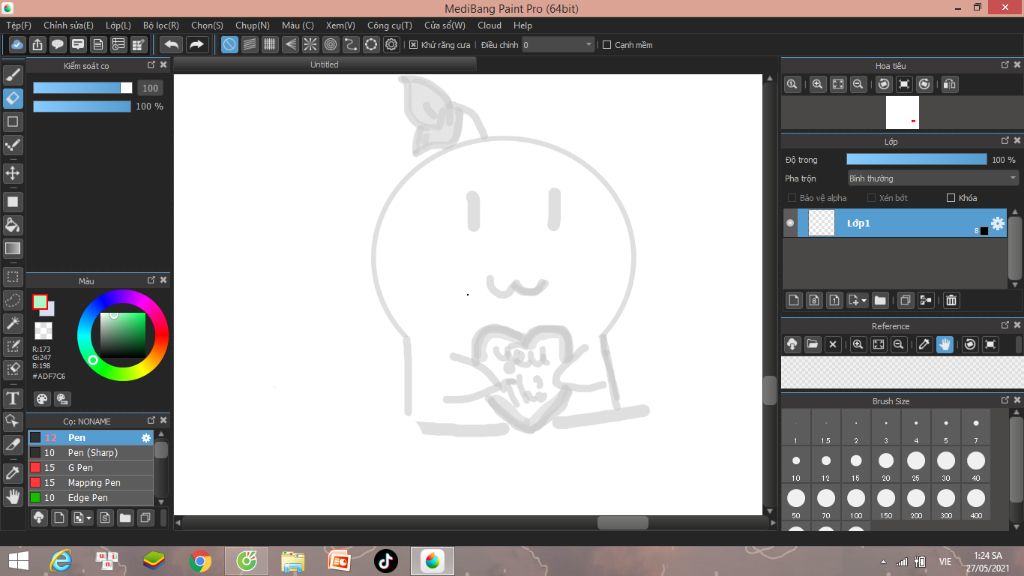Enable radial snap guide
This screenshot has height=576, width=1024.
tap(310, 44)
